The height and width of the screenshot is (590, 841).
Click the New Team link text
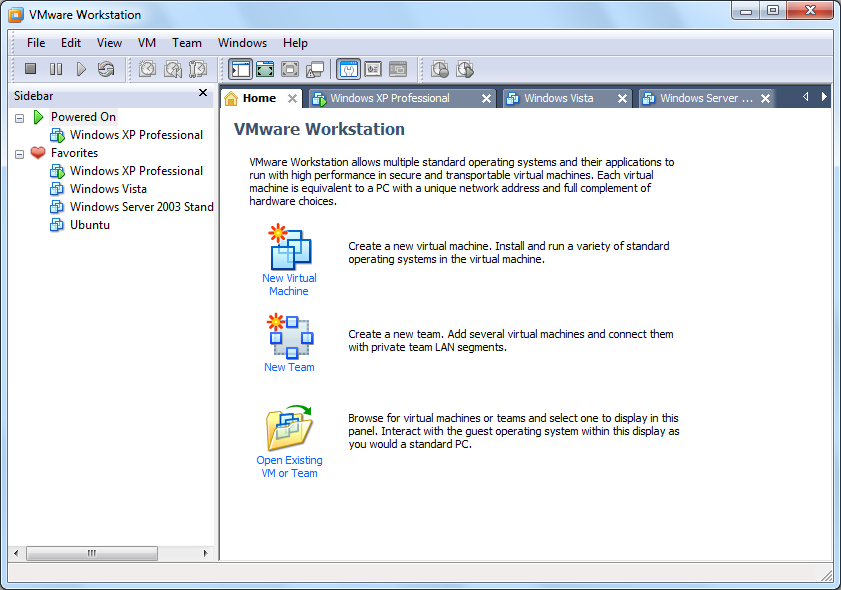(x=289, y=367)
